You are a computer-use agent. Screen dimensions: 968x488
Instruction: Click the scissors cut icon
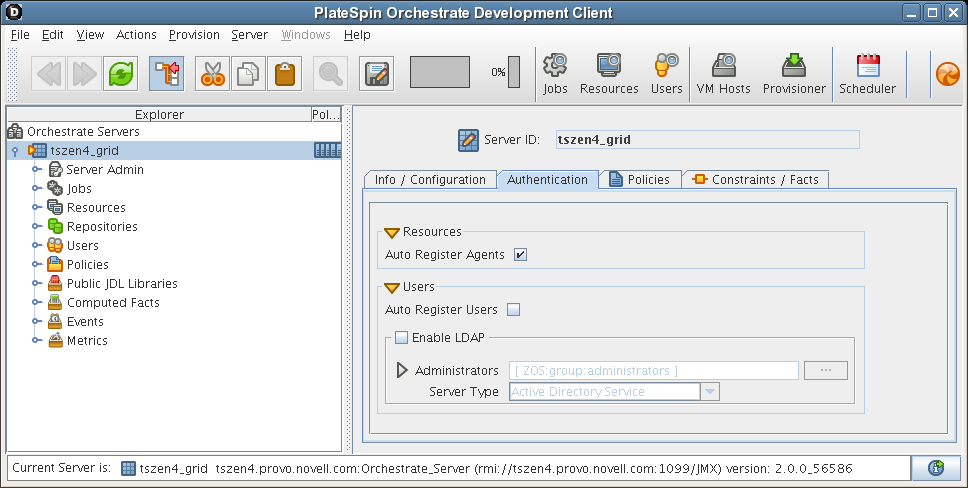(x=212, y=74)
